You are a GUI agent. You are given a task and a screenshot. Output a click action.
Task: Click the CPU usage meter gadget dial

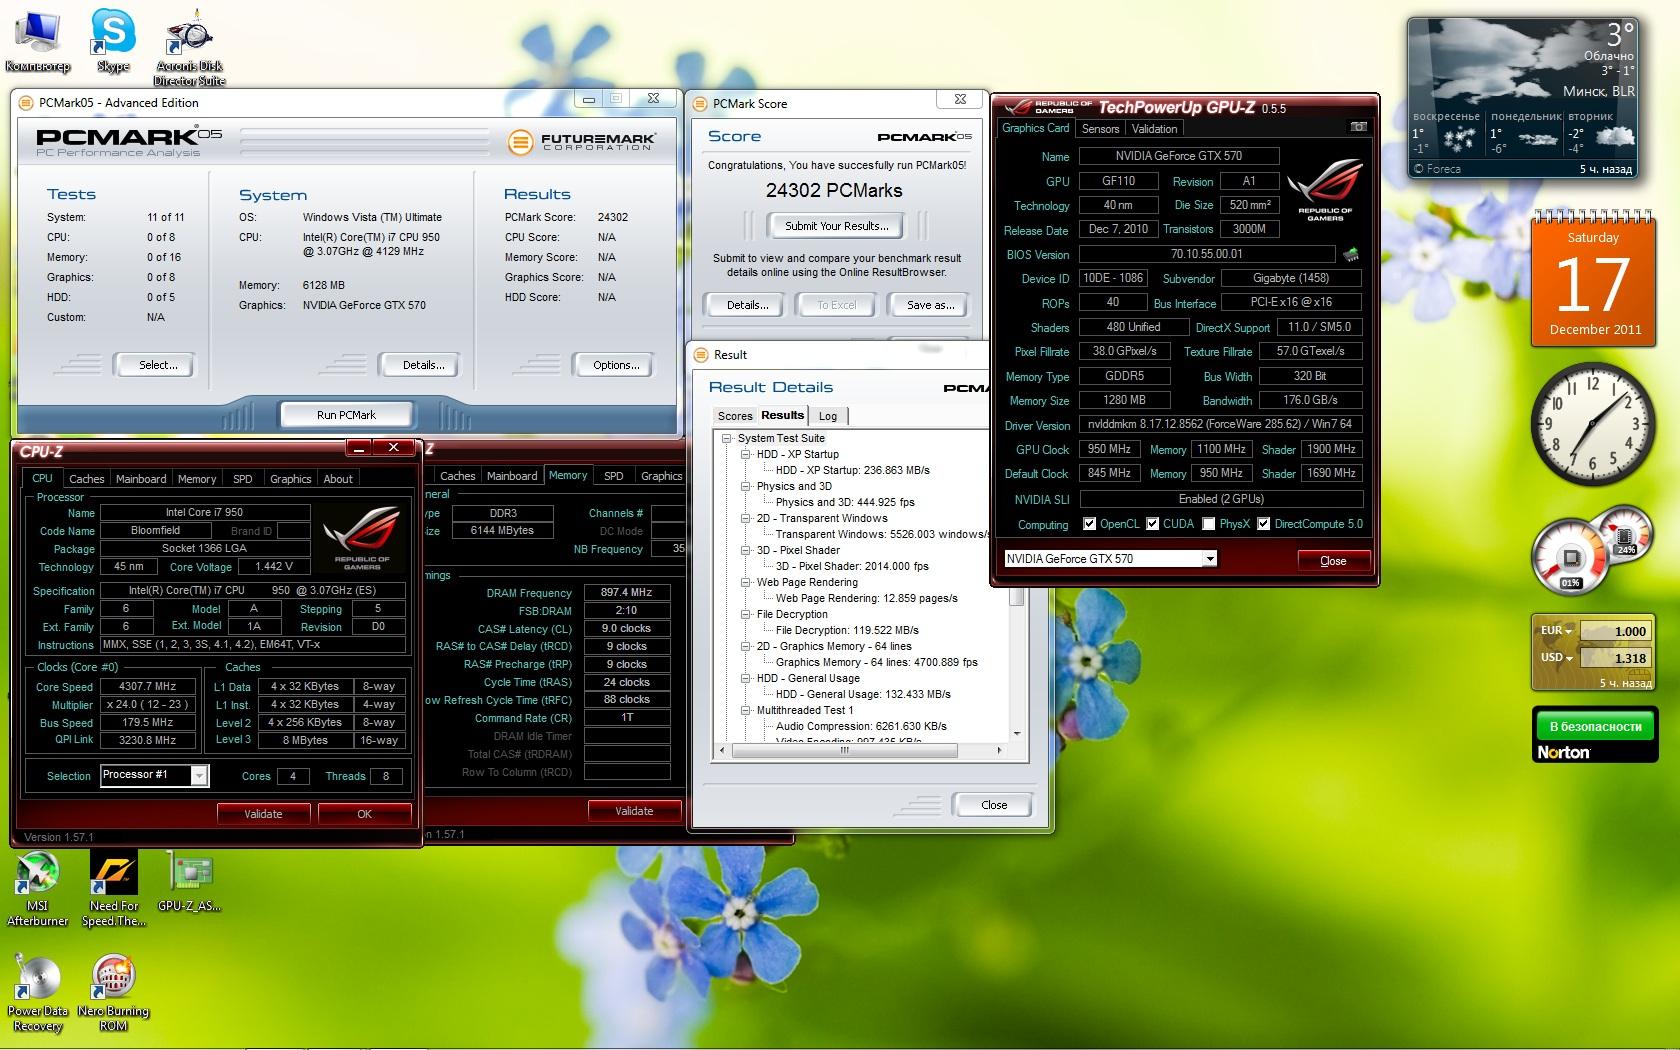pos(1571,558)
